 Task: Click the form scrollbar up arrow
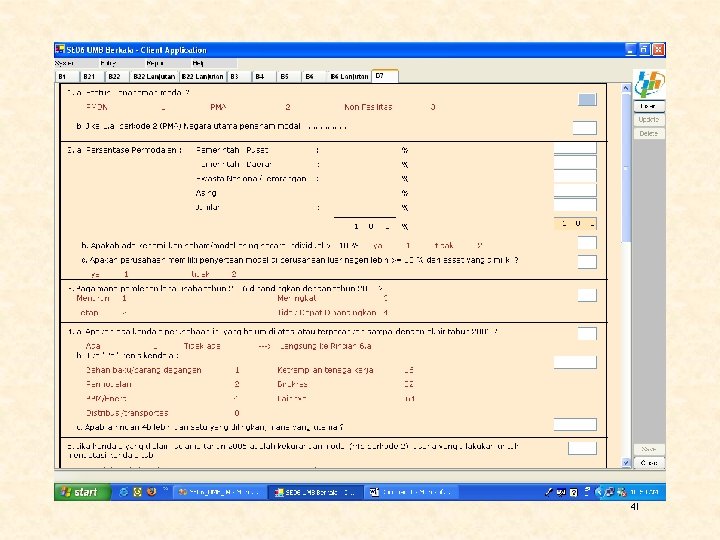[x=626, y=88]
